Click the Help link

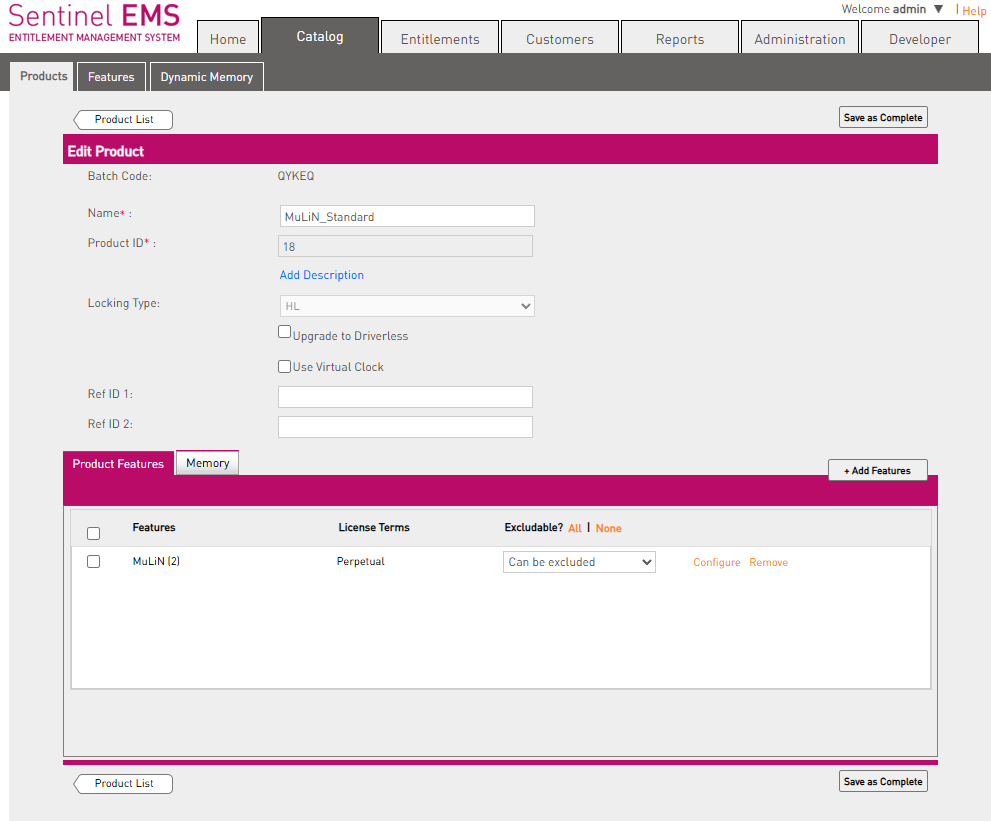974,10
